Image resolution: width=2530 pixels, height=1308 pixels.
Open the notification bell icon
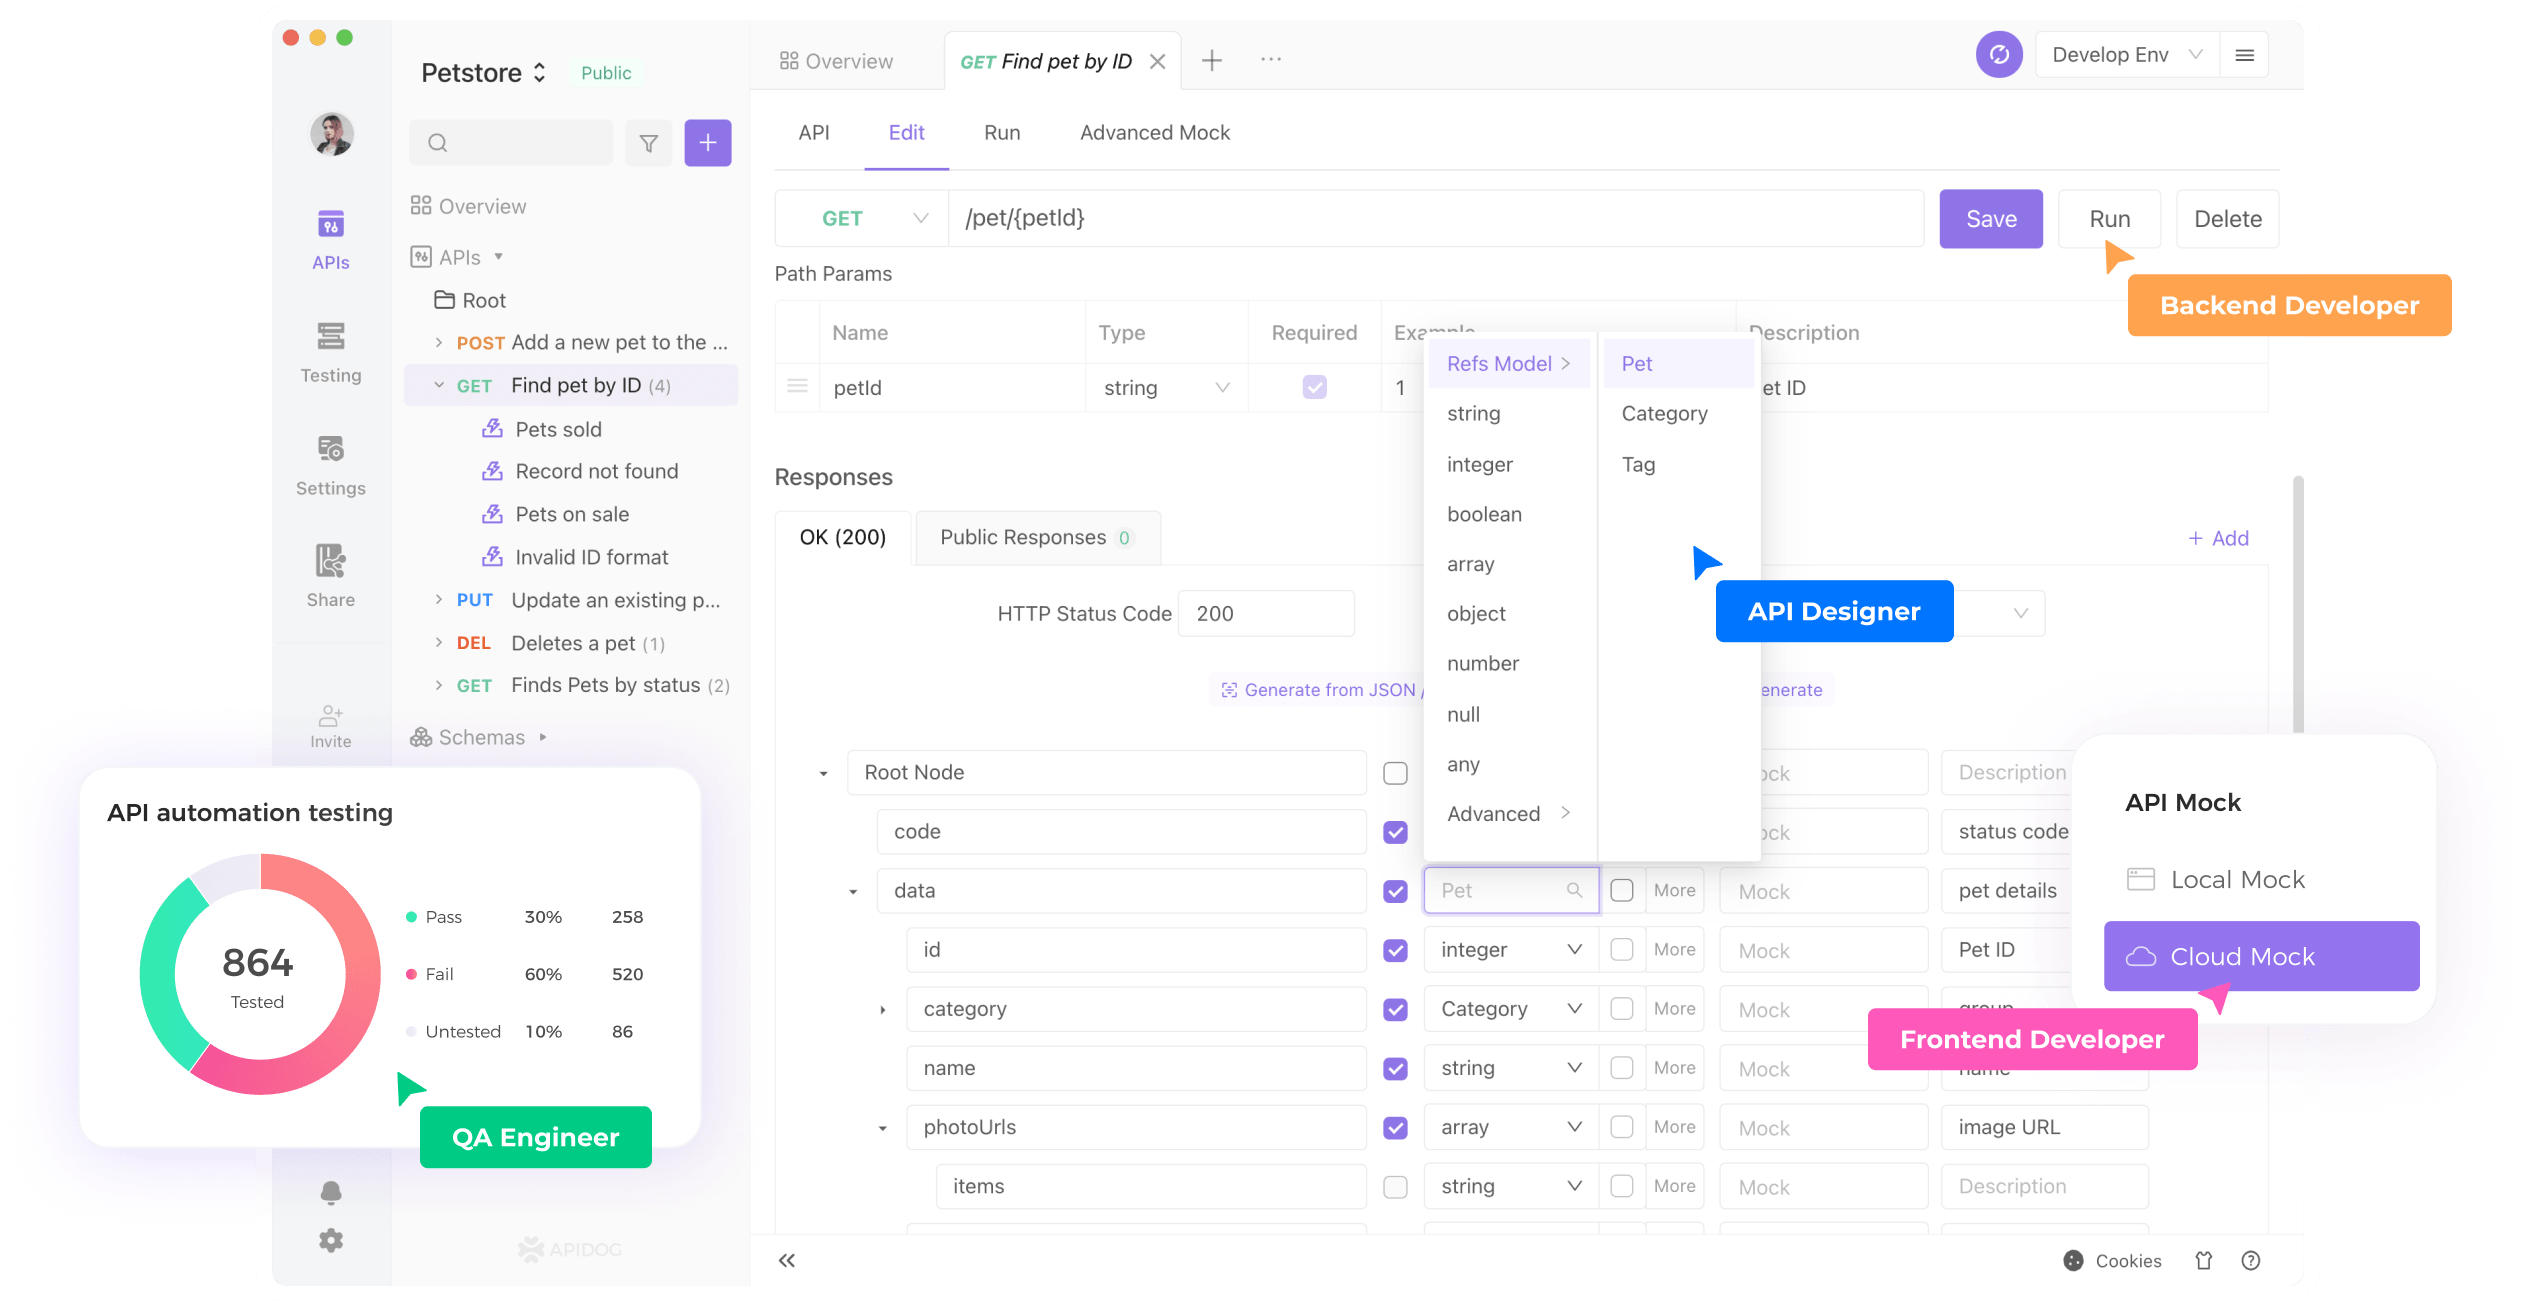point(330,1192)
